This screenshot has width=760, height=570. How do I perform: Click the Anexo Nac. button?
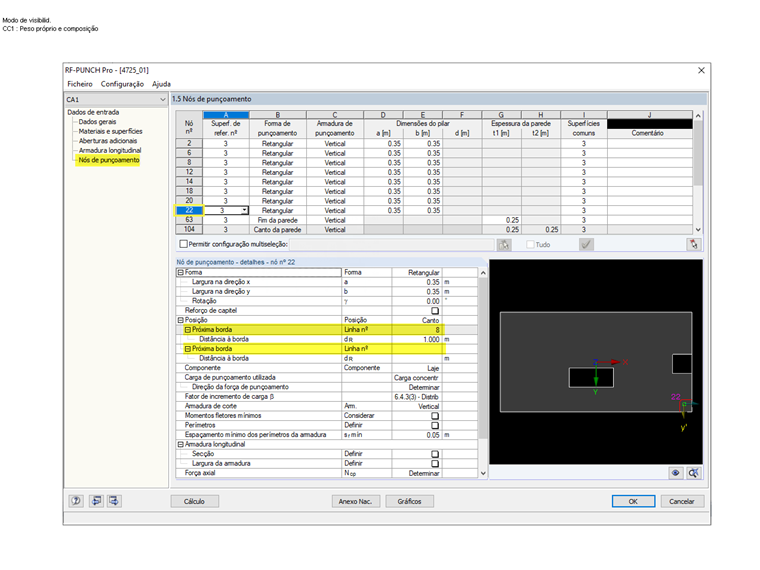356,501
